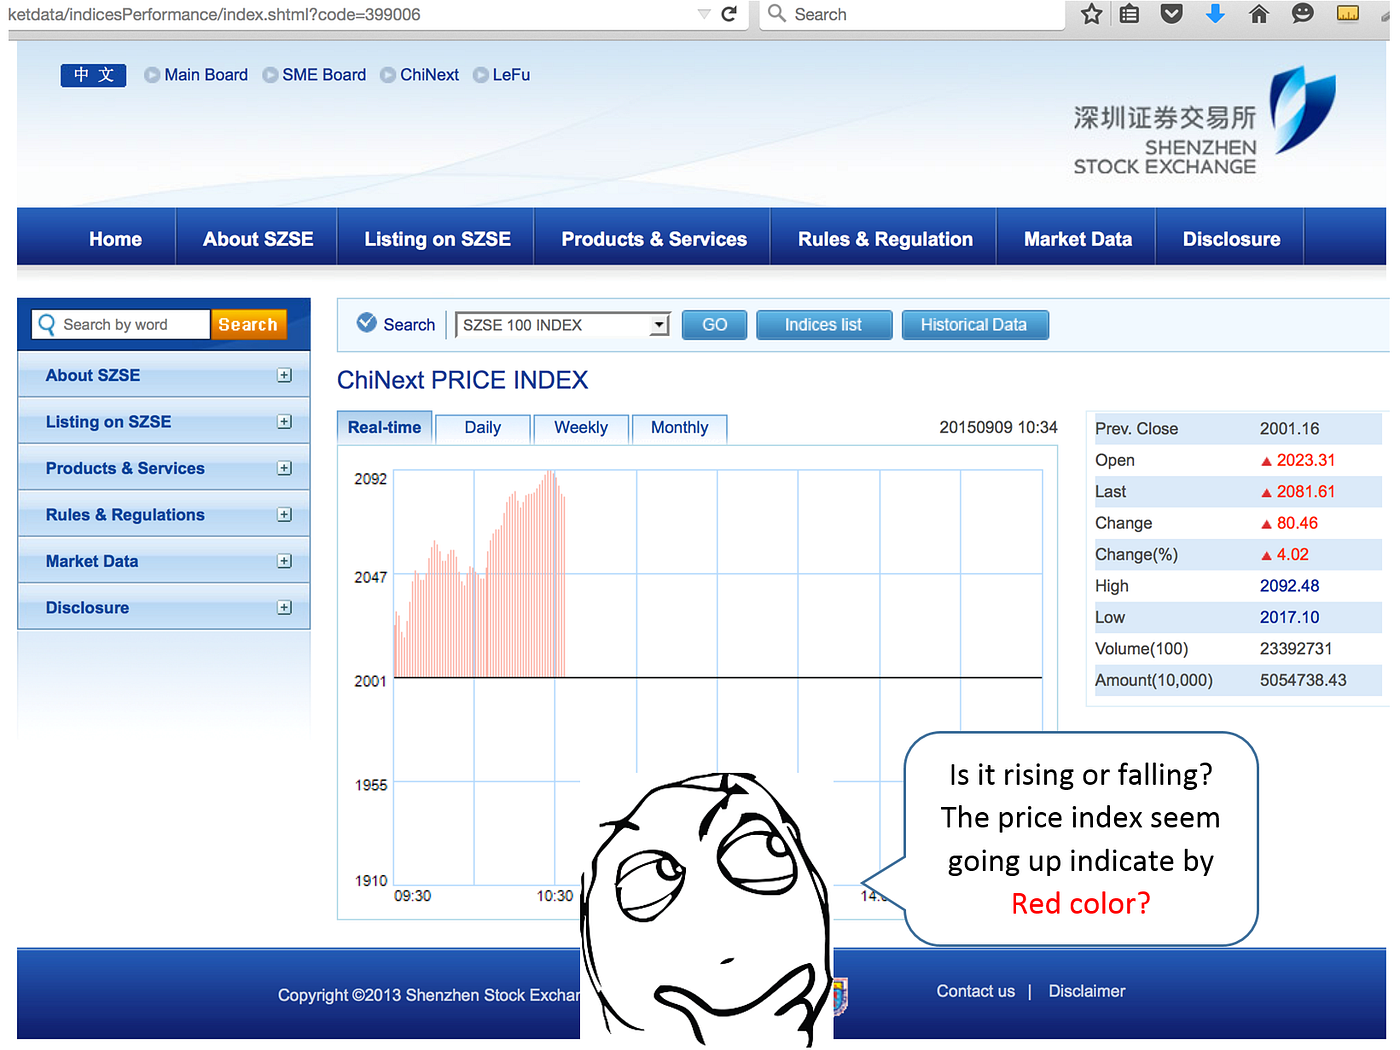Screen dimensions: 1400x1050
Task: Open the Historical Data button
Action: pyautogui.click(x=974, y=325)
